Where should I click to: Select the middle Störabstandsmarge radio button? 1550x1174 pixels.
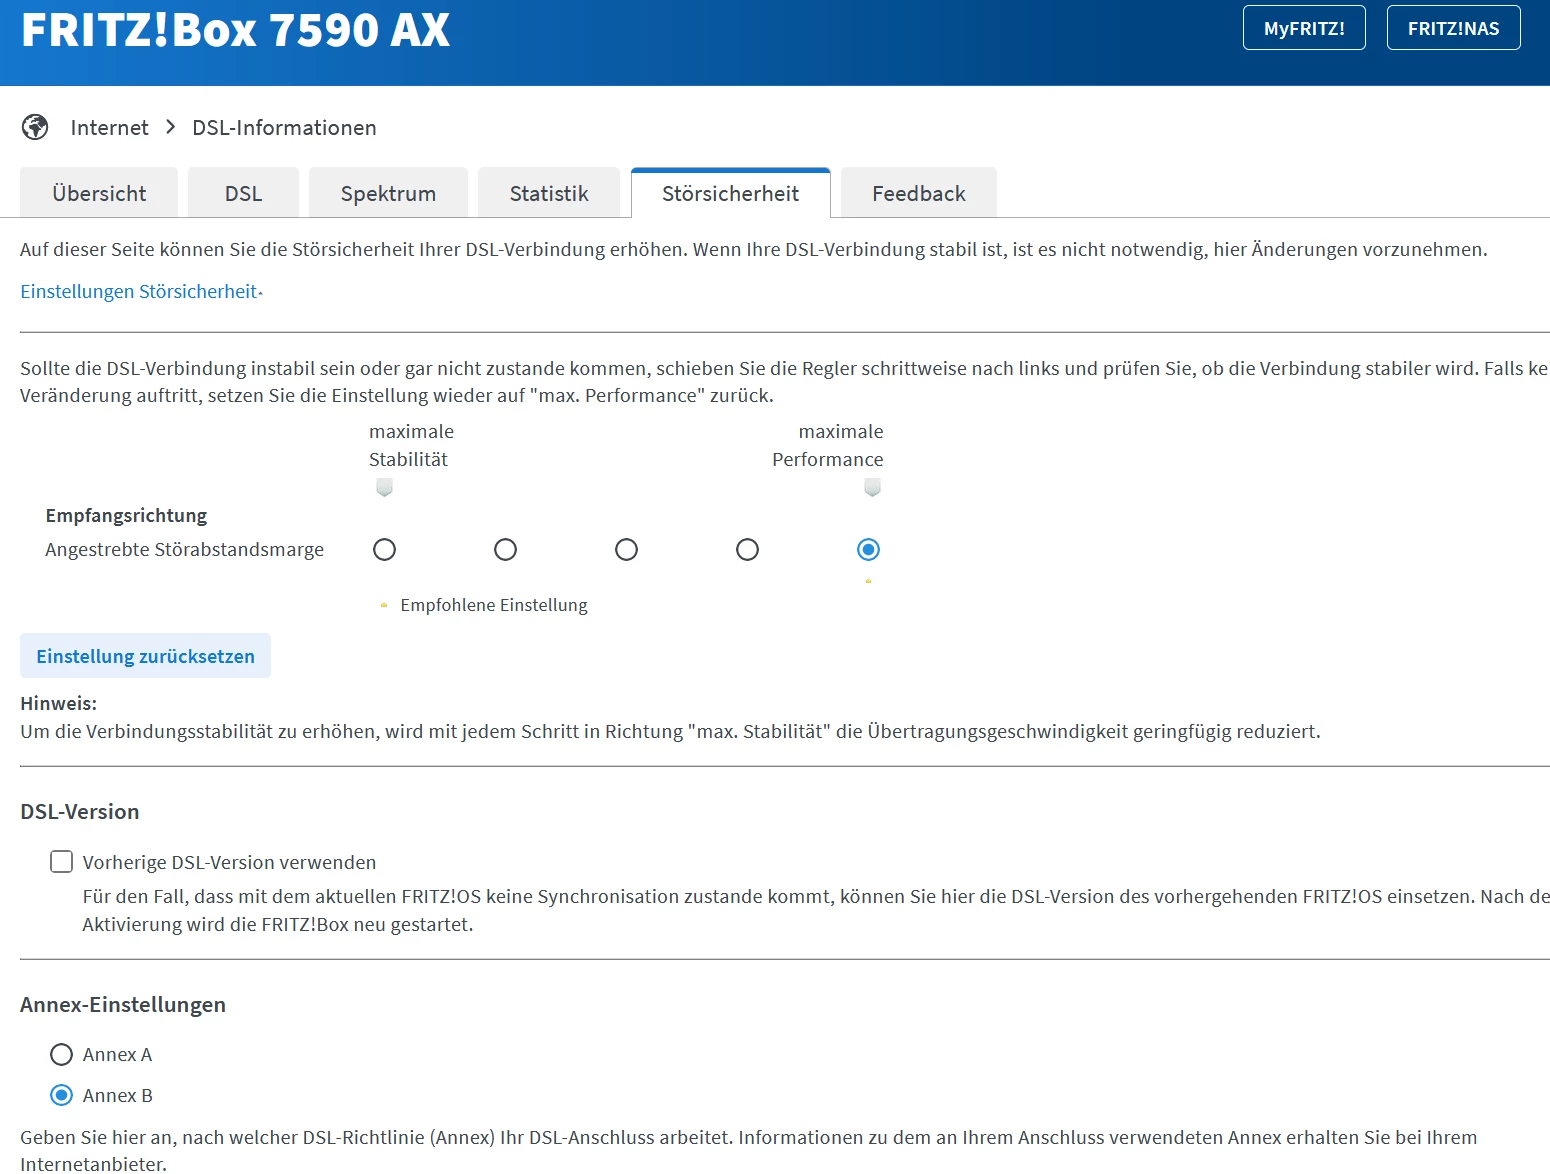point(626,549)
